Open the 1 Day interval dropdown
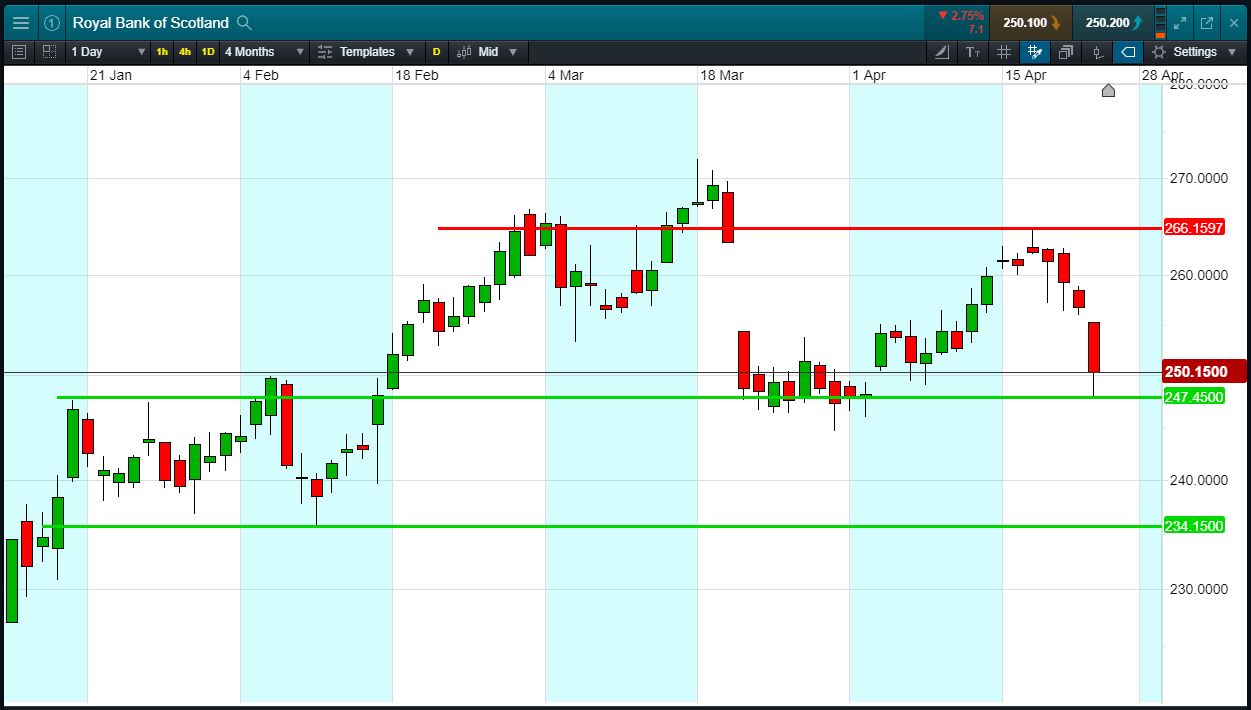This screenshot has width=1251, height=710. 107,52
